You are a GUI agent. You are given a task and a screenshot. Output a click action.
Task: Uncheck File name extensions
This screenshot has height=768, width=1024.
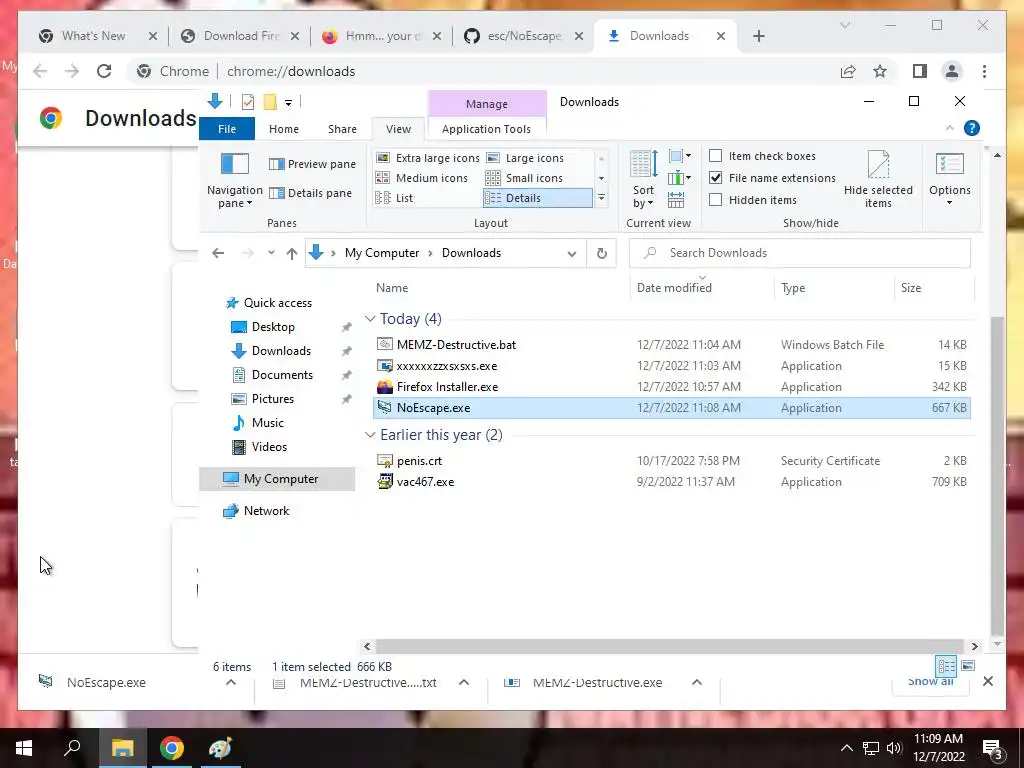(716, 178)
